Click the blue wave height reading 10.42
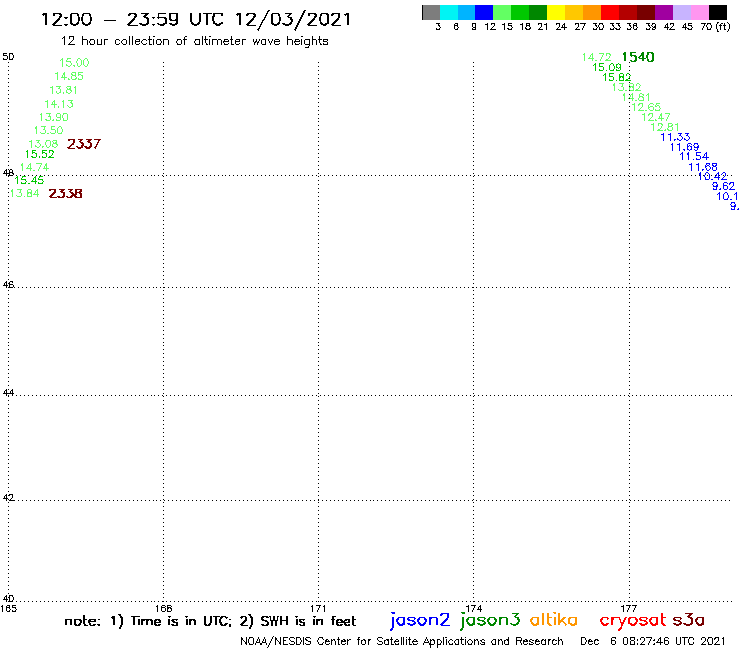Screen dimensions: 740x650 [x=713, y=177]
